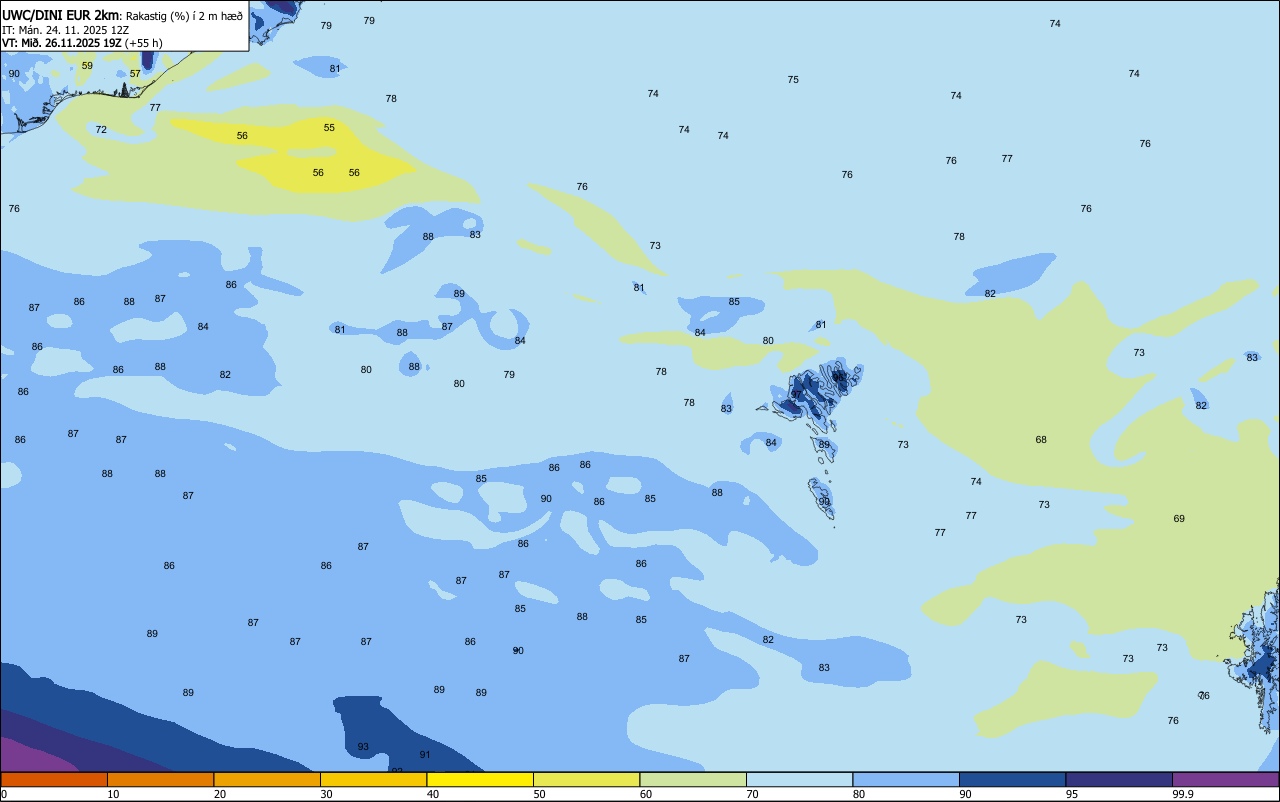Click the humidity value 72 on the map

pos(101,130)
